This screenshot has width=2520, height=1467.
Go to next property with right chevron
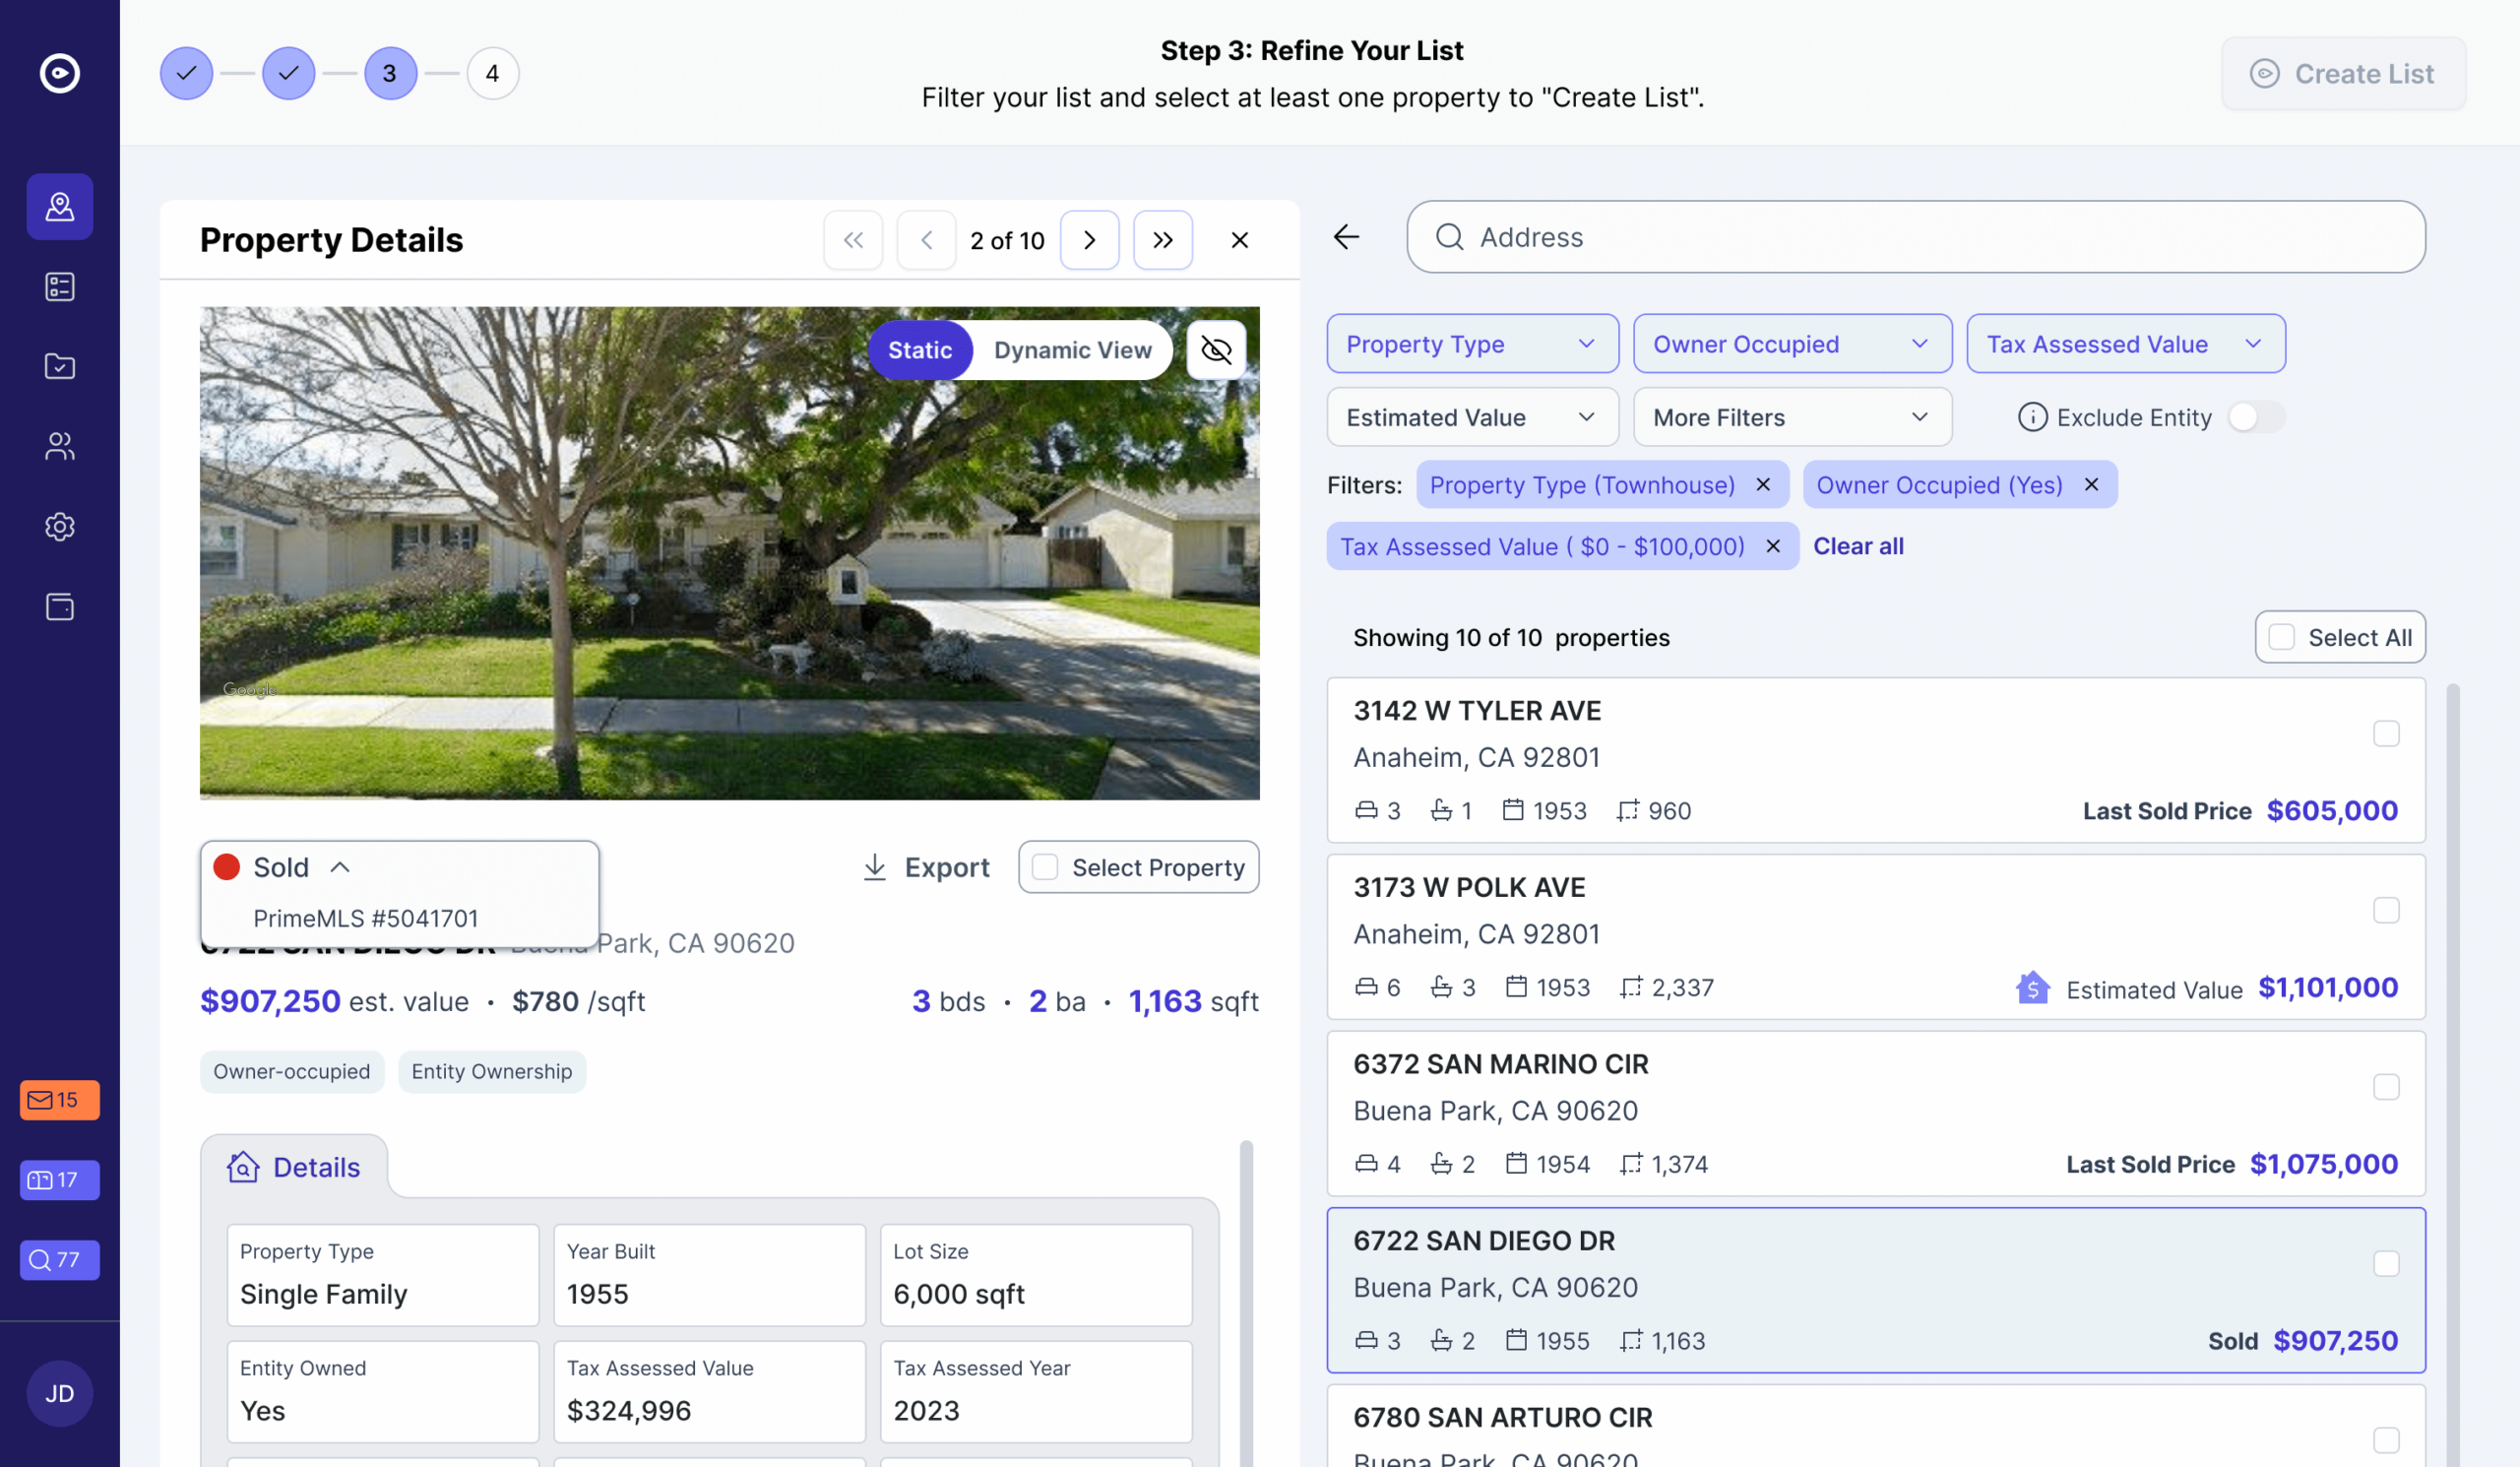pos(1089,240)
